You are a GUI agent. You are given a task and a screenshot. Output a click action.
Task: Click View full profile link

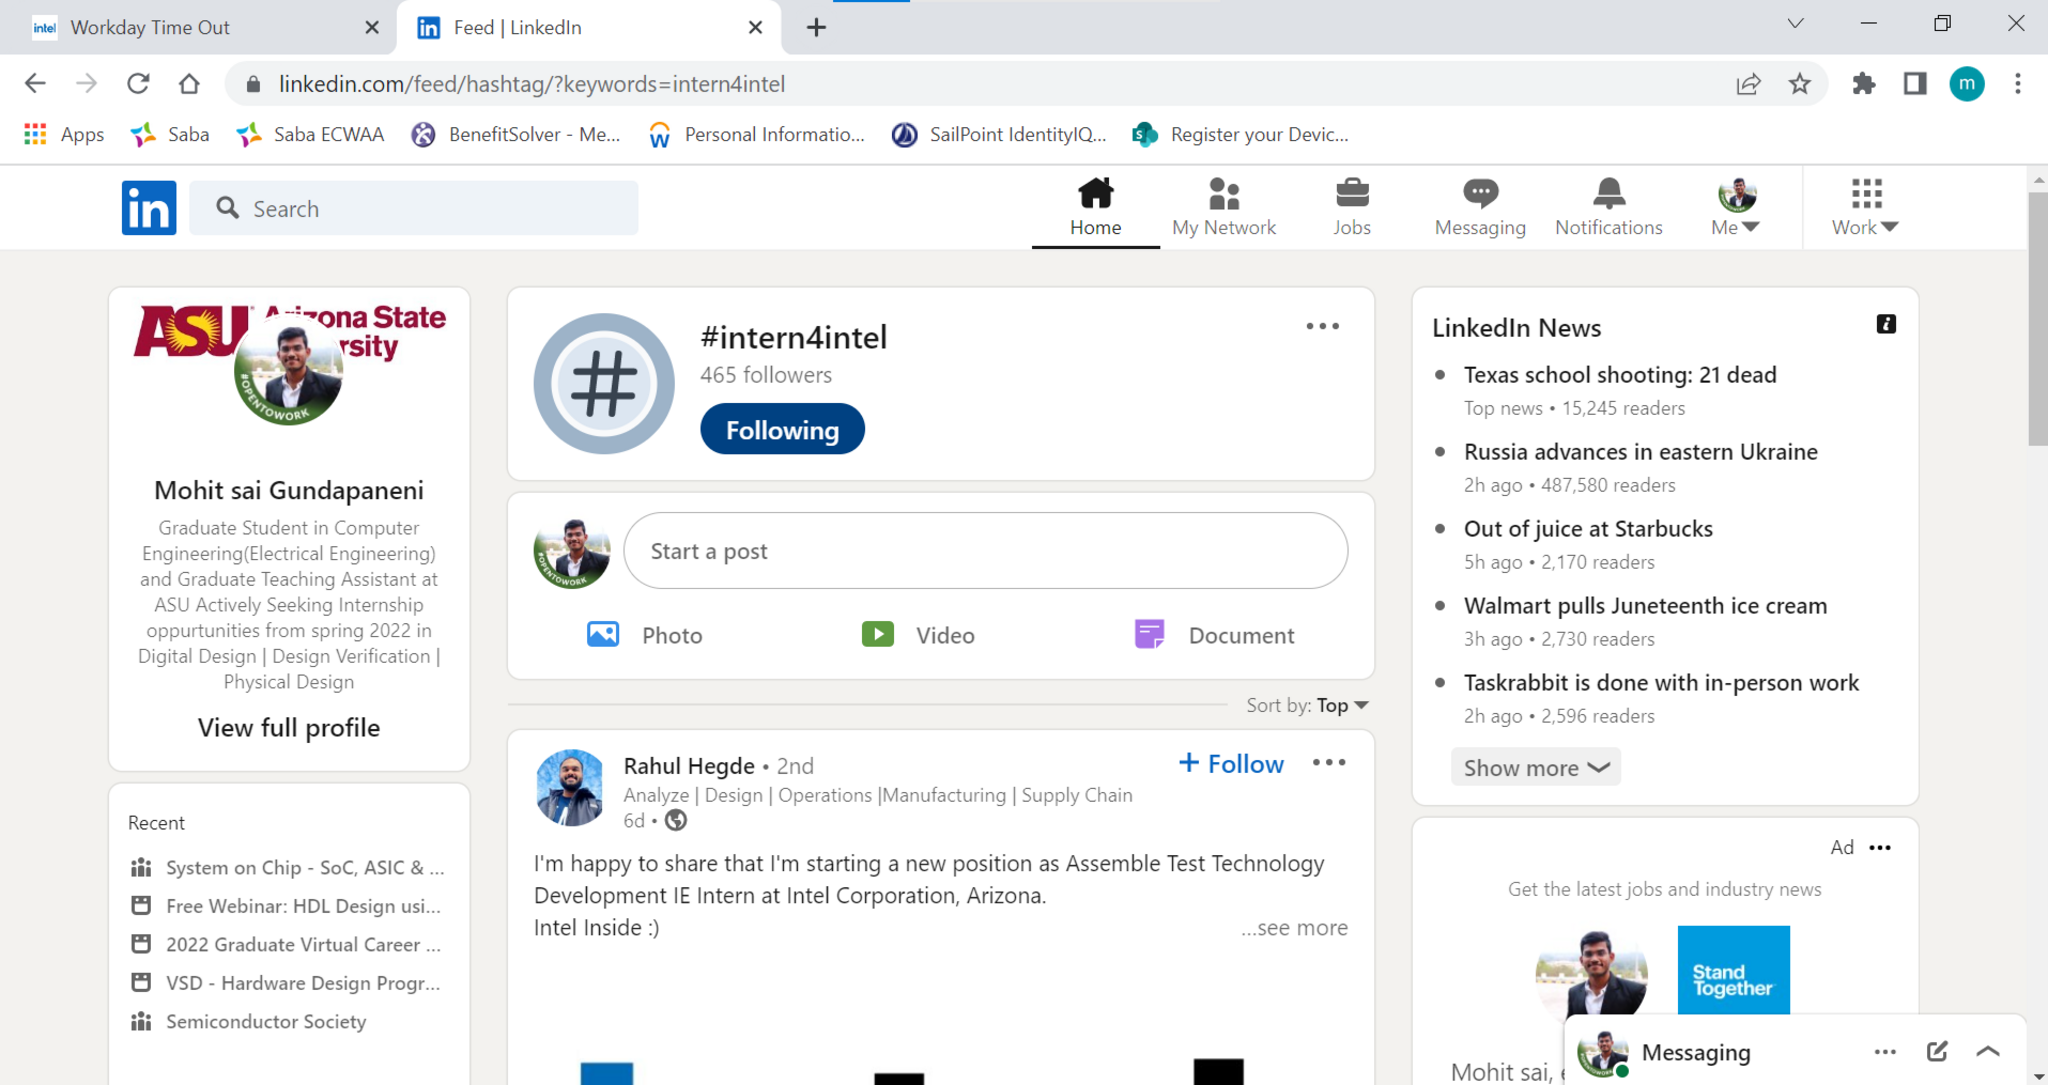click(289, 727)
